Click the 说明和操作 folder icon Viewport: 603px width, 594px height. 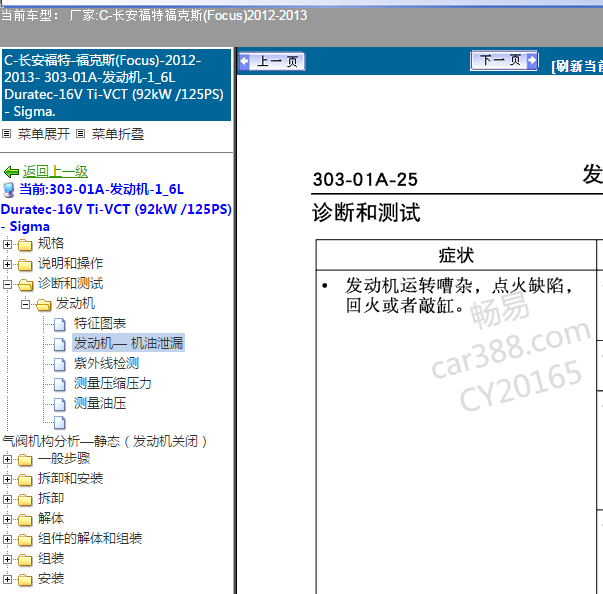coord(25,265)
